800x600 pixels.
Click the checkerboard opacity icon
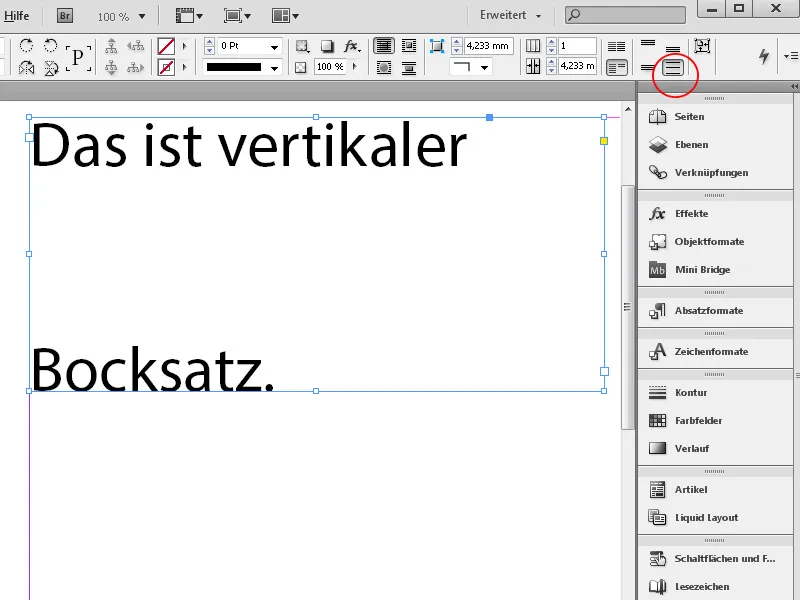[x=301, y=67]
